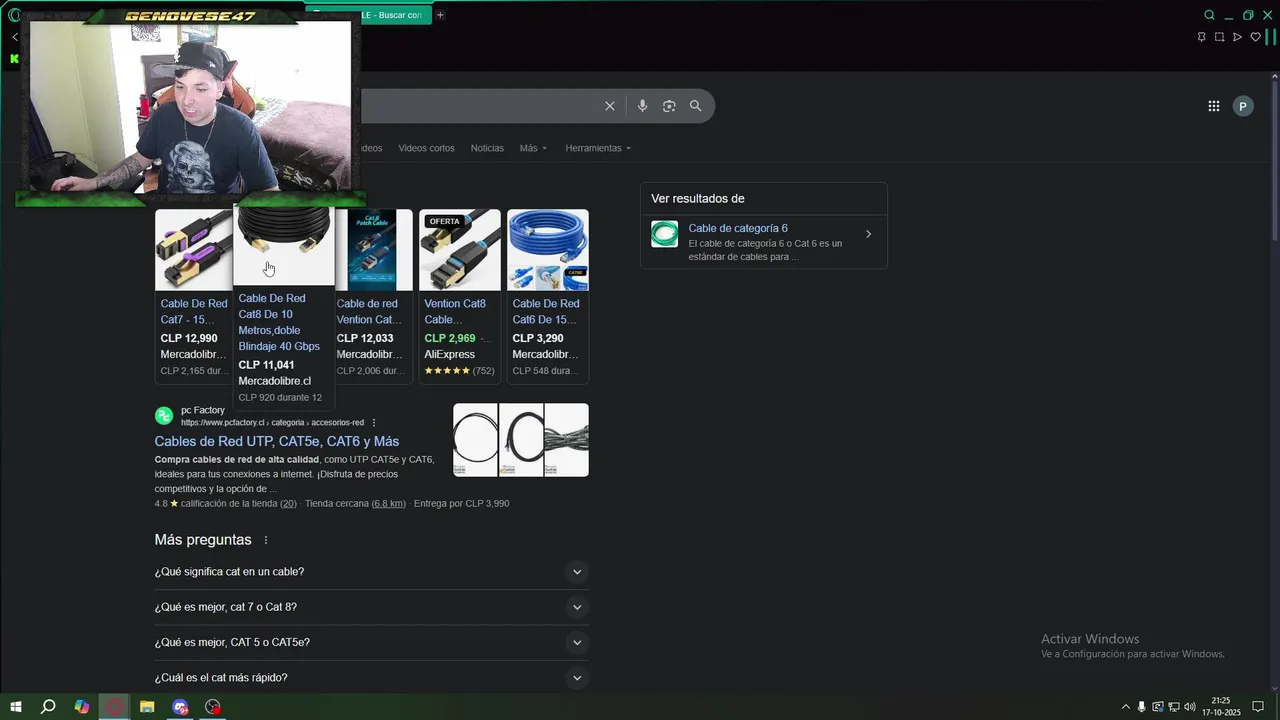Open 'Cable De Red Cat6 De 15' listing
The image size is (1280, 720).
(546, 311)
